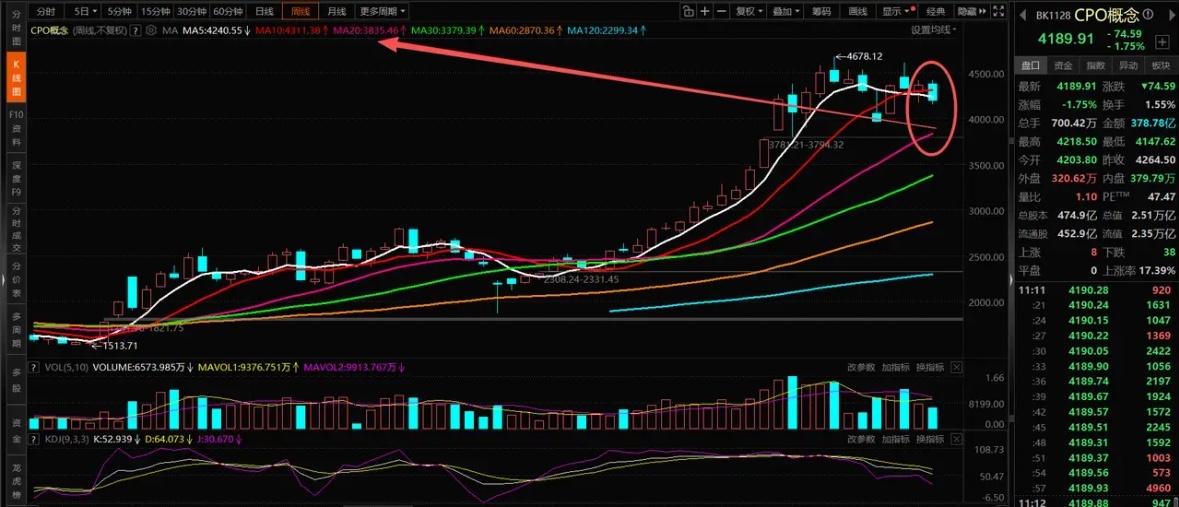Select the 30分钟 period
This screenshot has height=507, width=1179.
pos(192,11)
